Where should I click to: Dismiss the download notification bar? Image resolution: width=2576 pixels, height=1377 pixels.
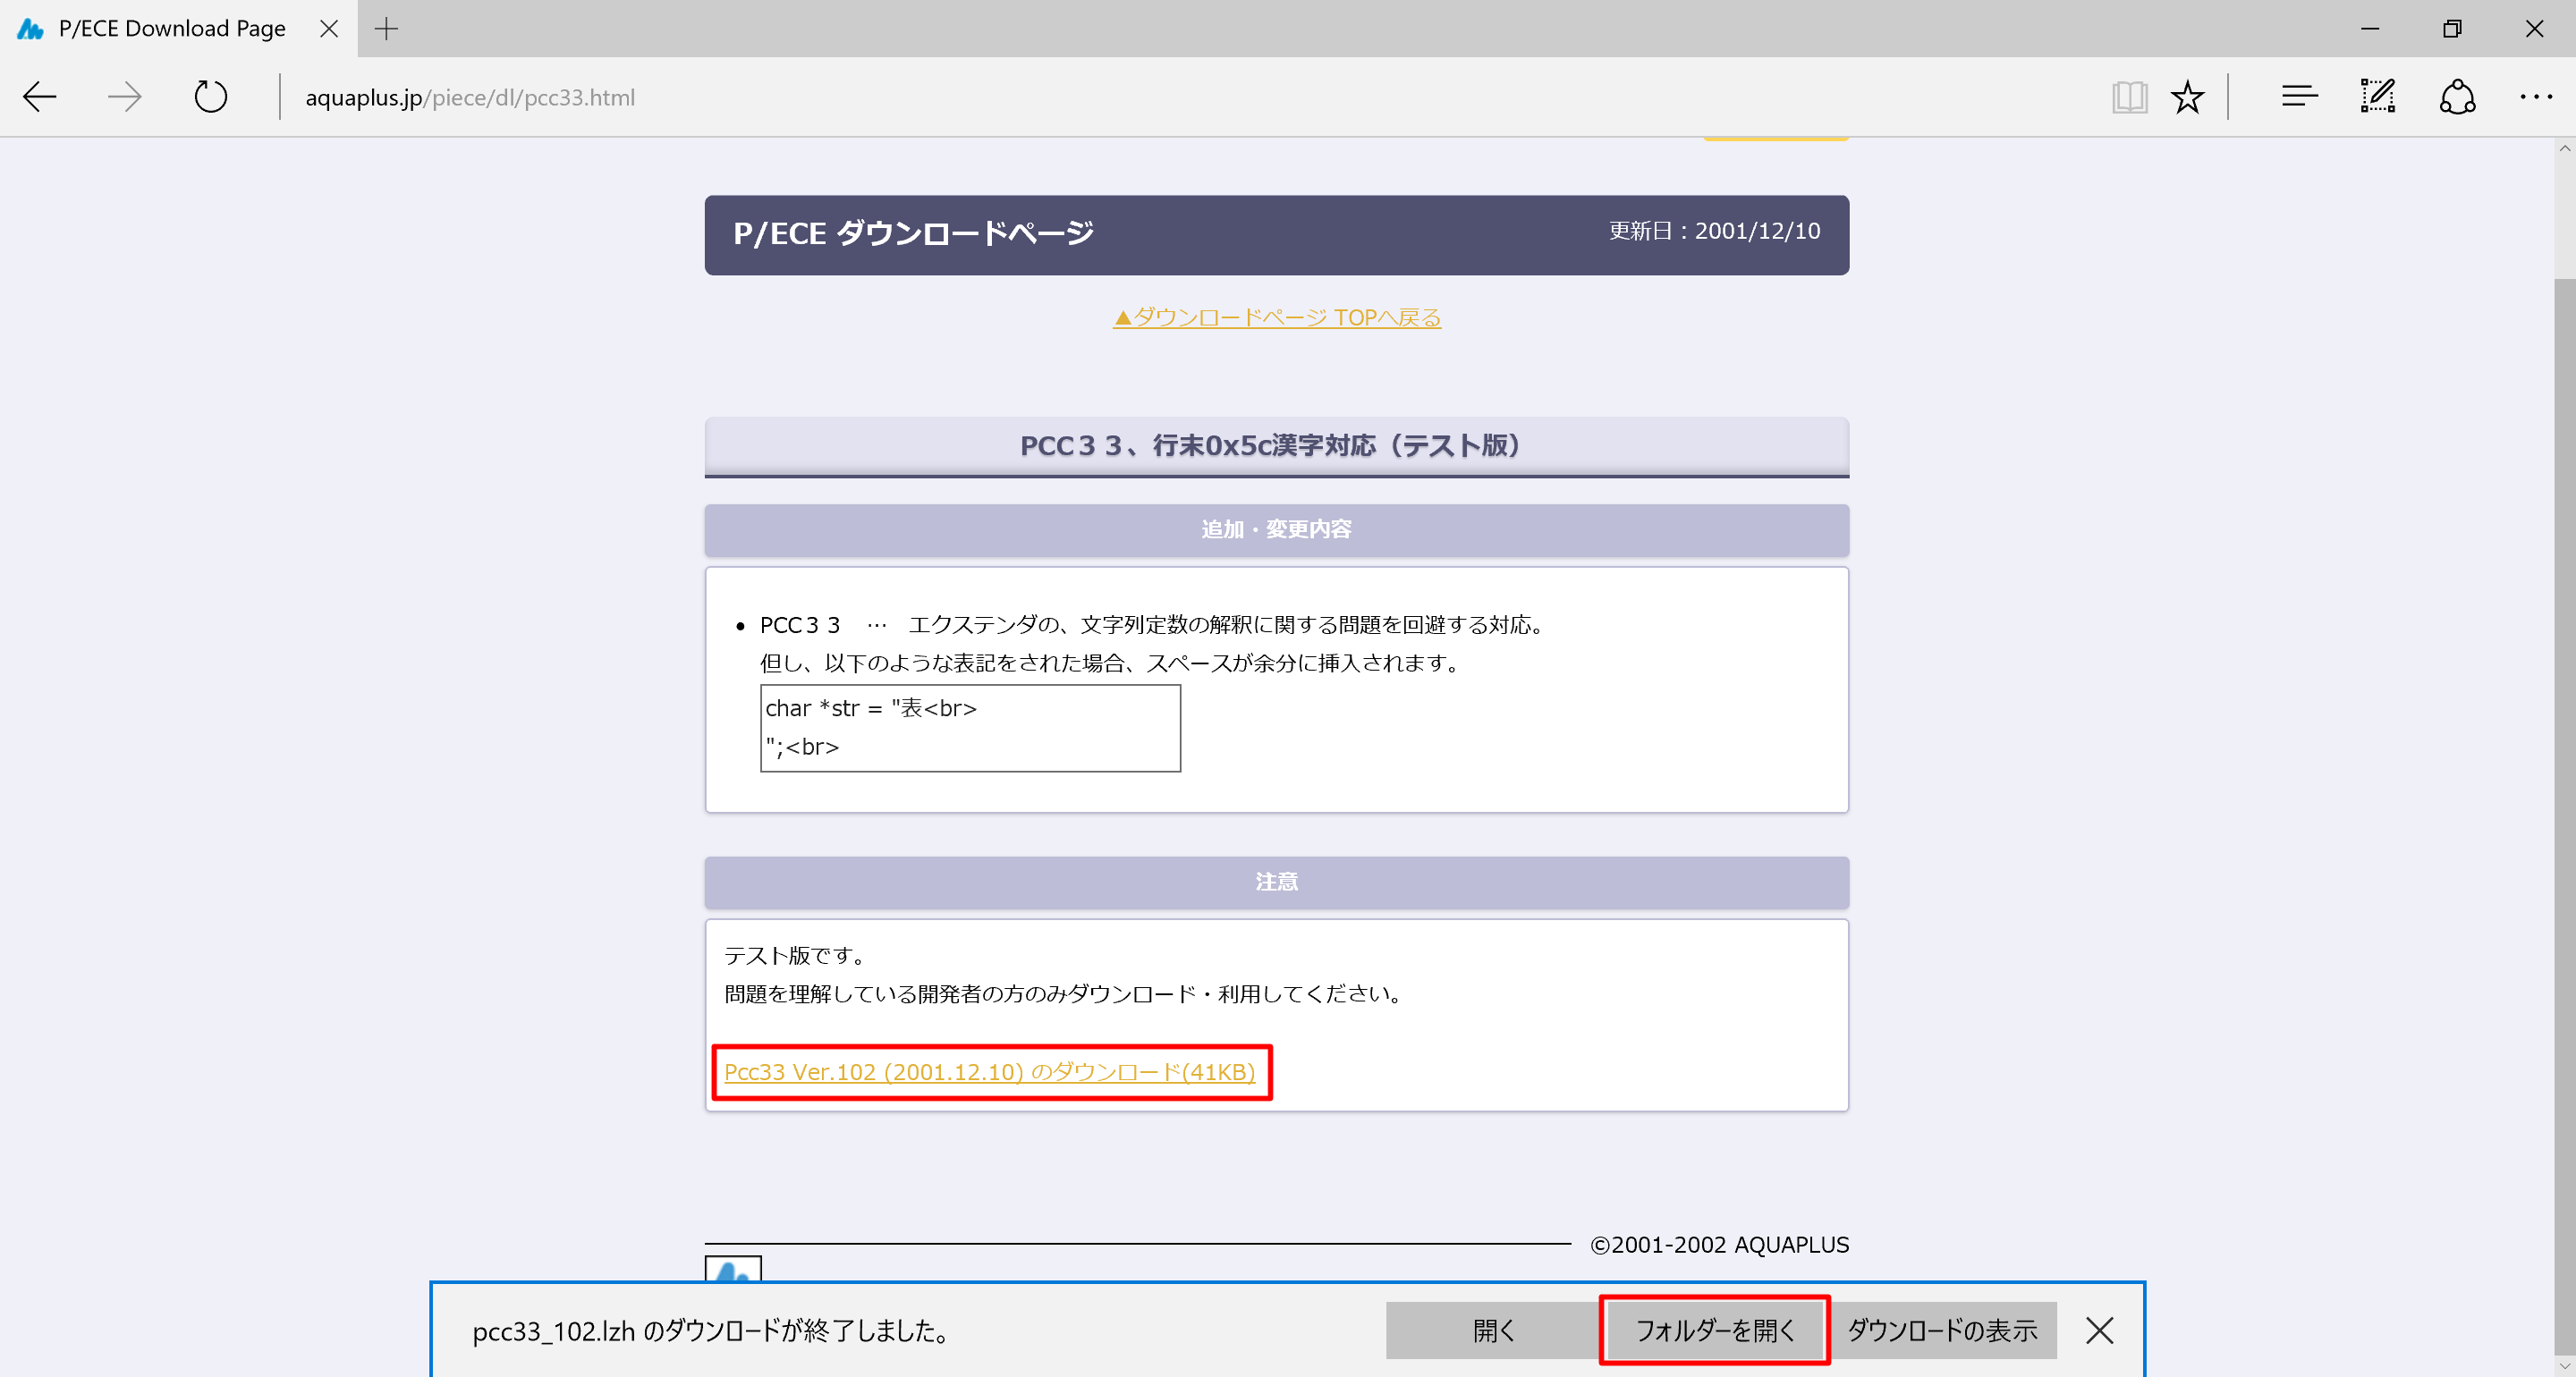click(2099, 1330)
